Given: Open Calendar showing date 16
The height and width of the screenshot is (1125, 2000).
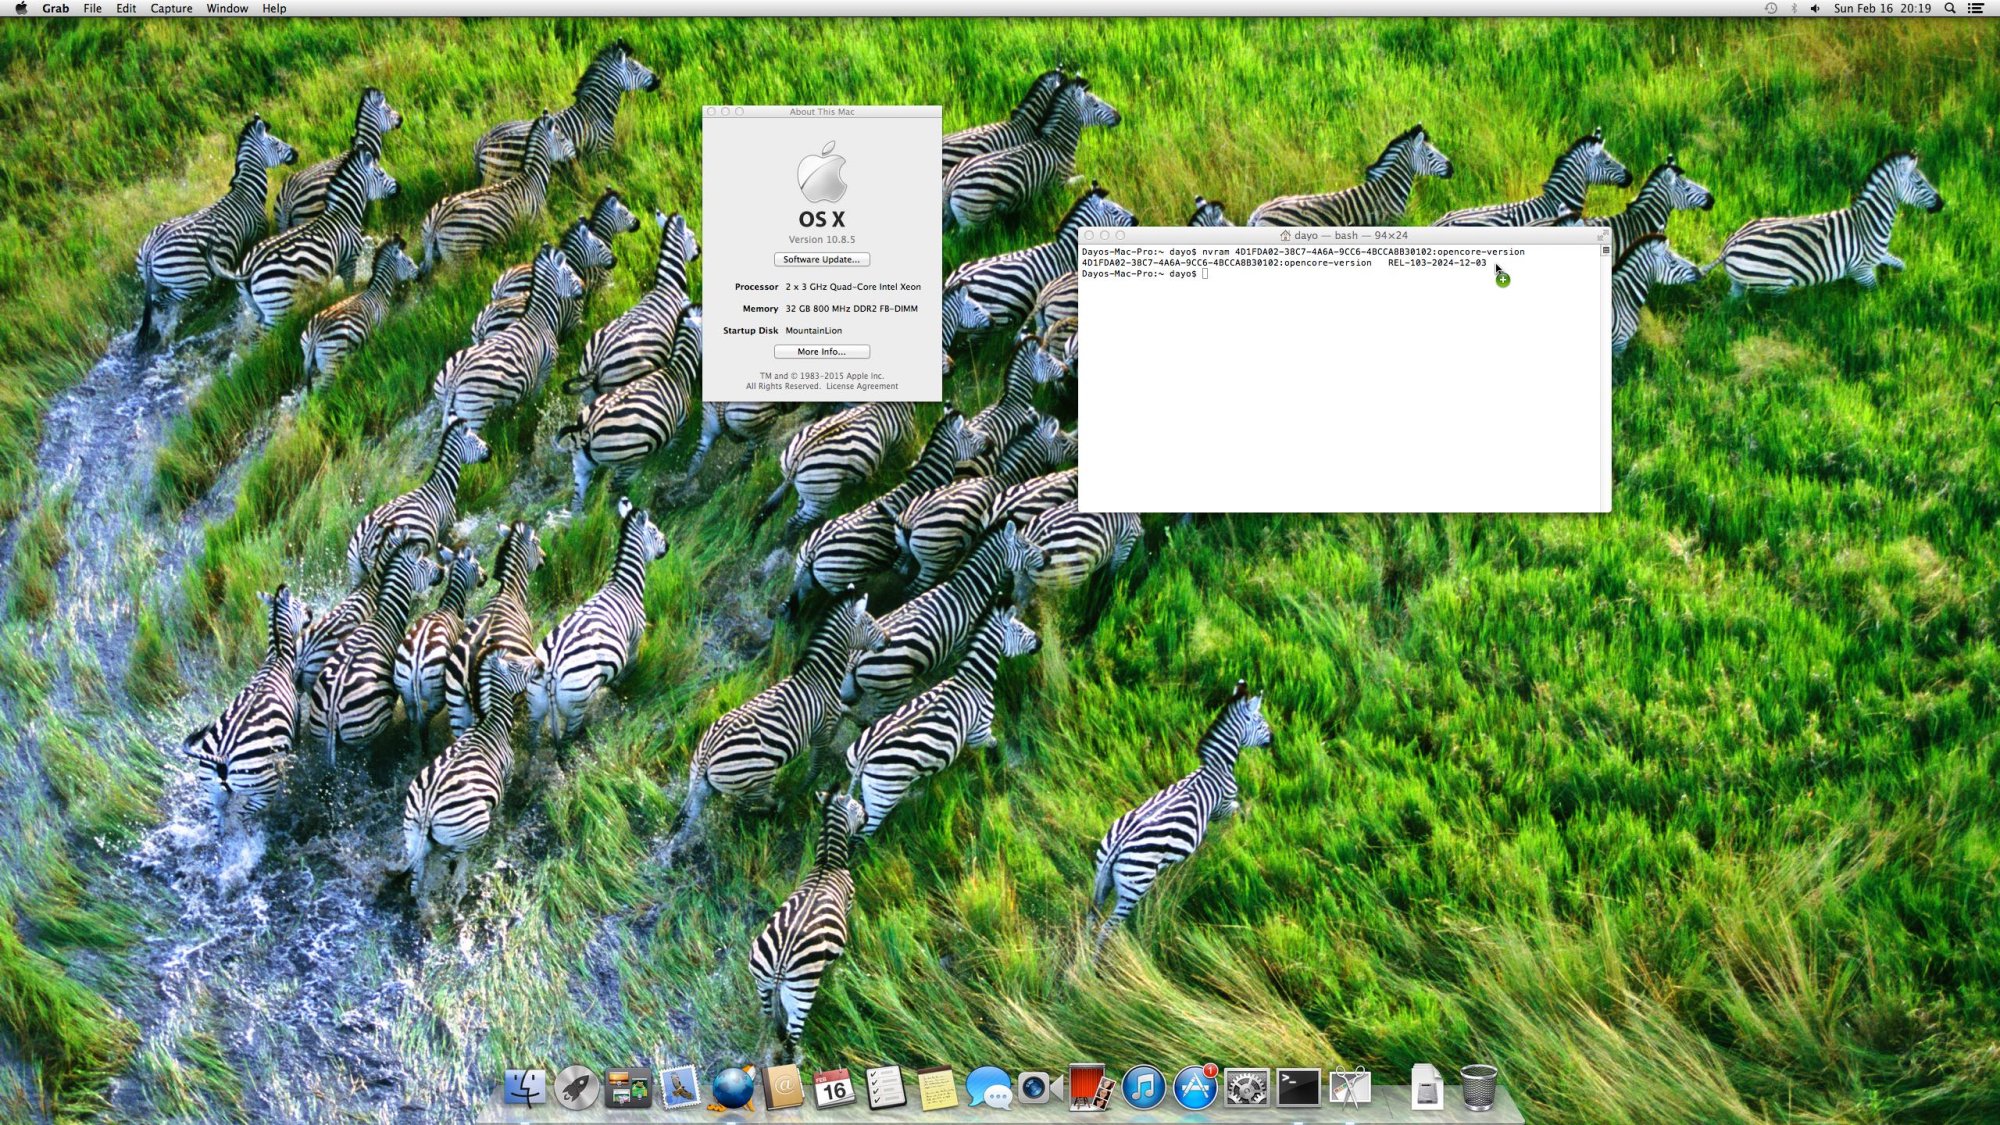Looking at the screenshot, I should click(834, 1088).
